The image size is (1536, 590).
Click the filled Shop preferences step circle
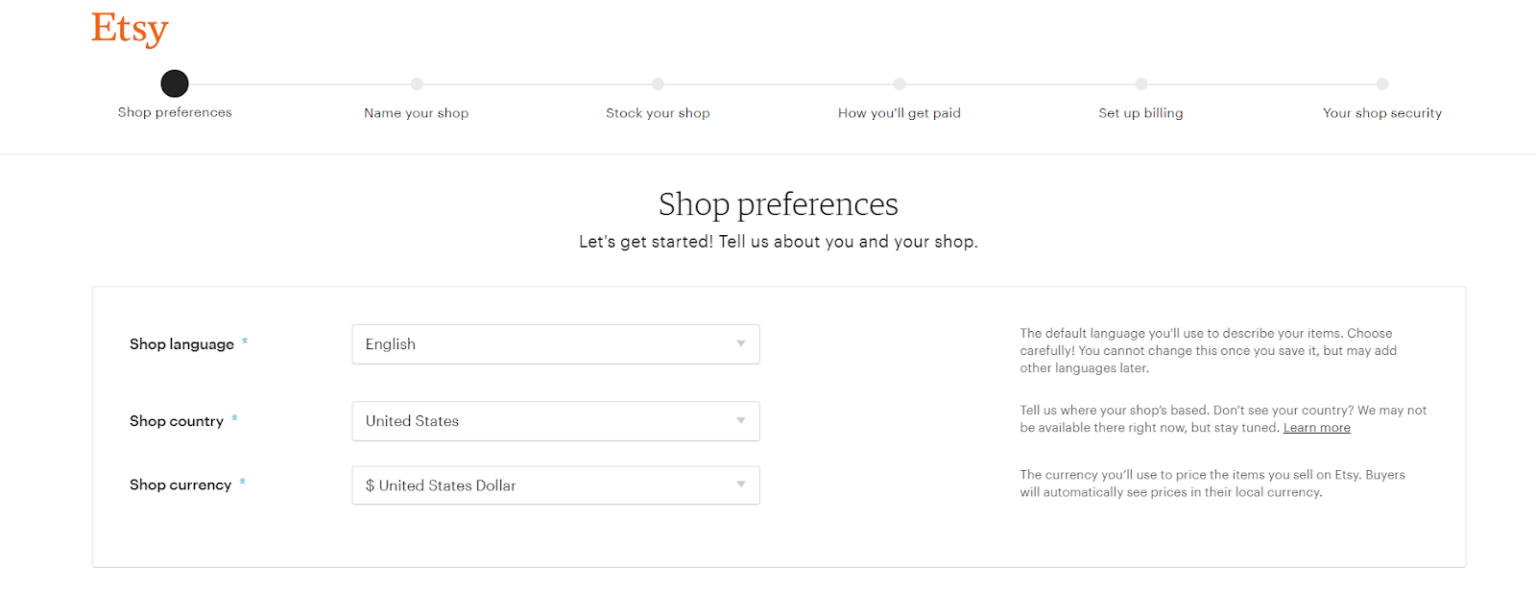[174, 84]
